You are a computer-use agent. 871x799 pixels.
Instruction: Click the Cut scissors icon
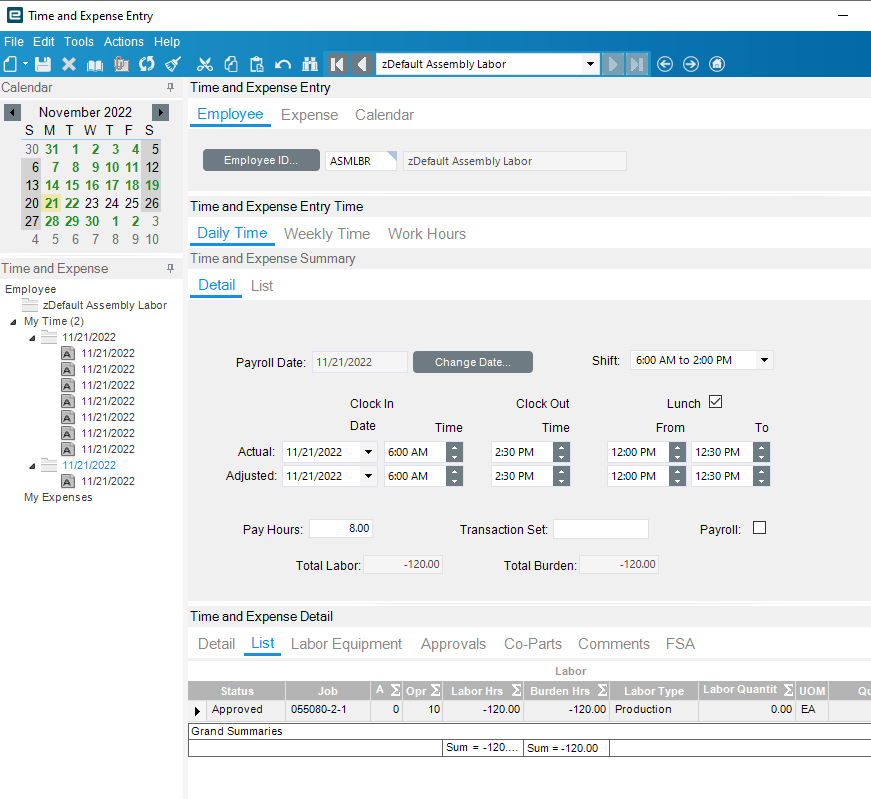tap(205, 64)
